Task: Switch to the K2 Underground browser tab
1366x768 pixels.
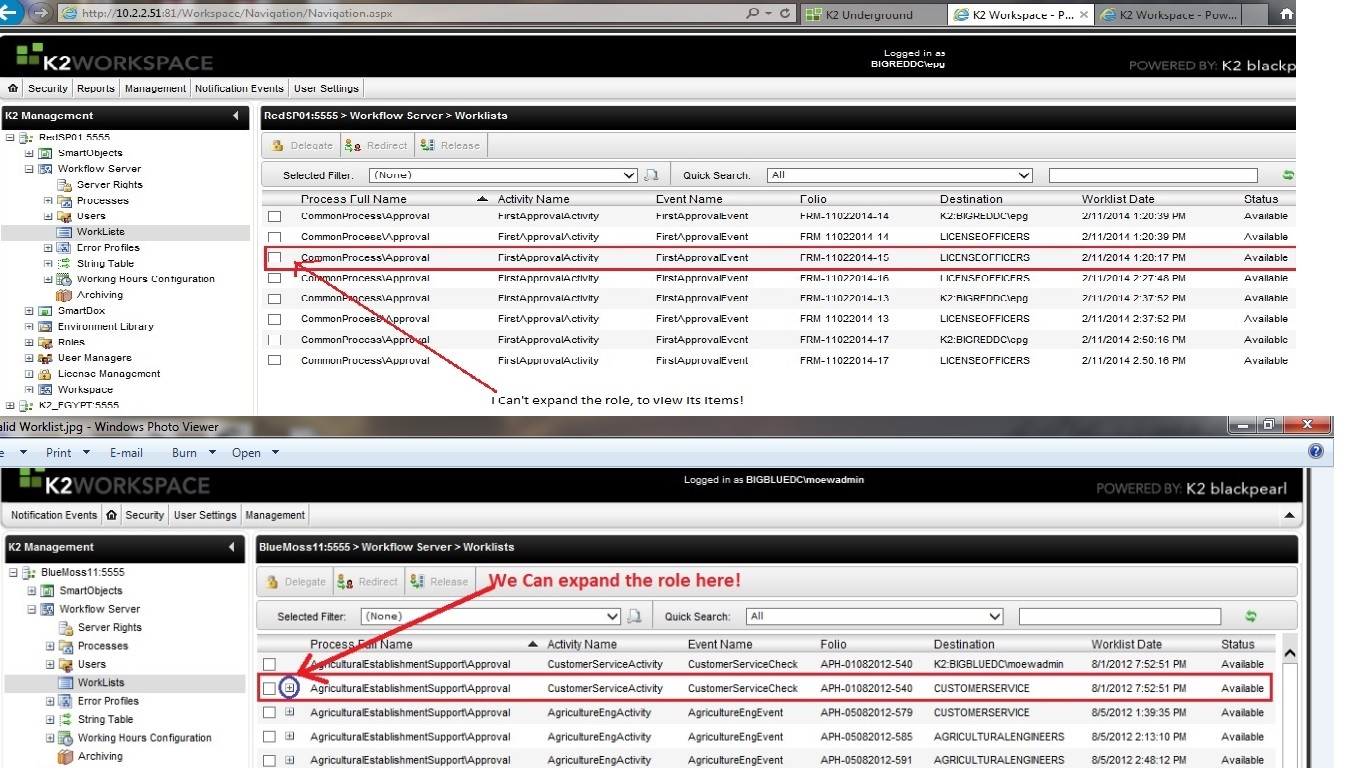Action: click(870, 15)
